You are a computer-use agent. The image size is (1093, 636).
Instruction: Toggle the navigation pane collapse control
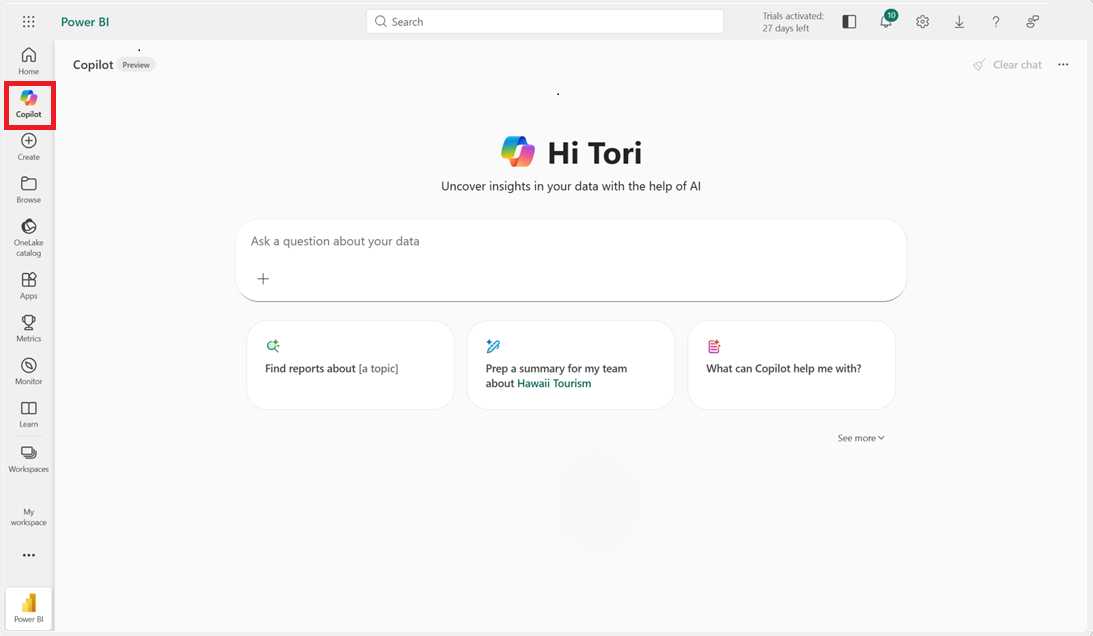click(849, 21)
